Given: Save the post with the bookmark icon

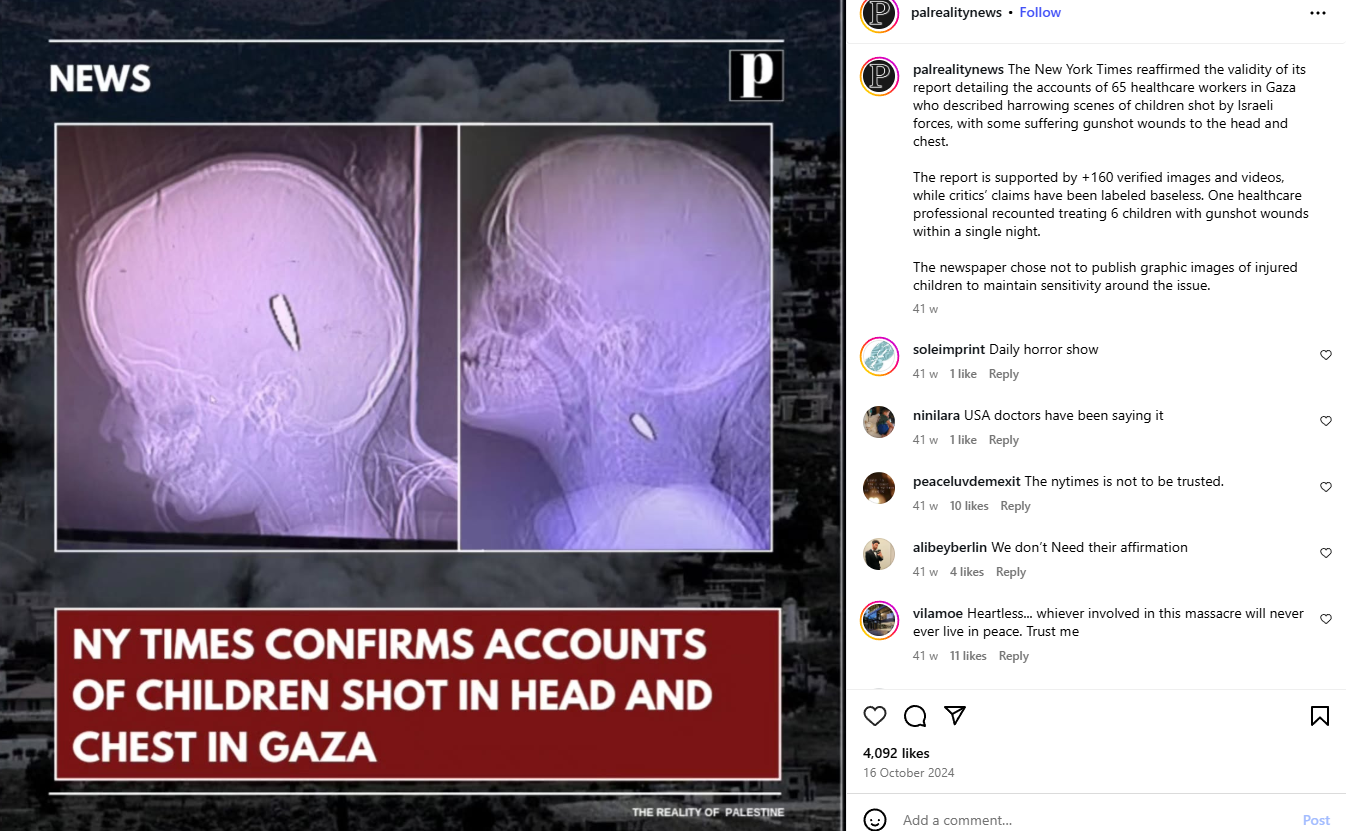Looking at the screenshot, I should [1320, 716].
